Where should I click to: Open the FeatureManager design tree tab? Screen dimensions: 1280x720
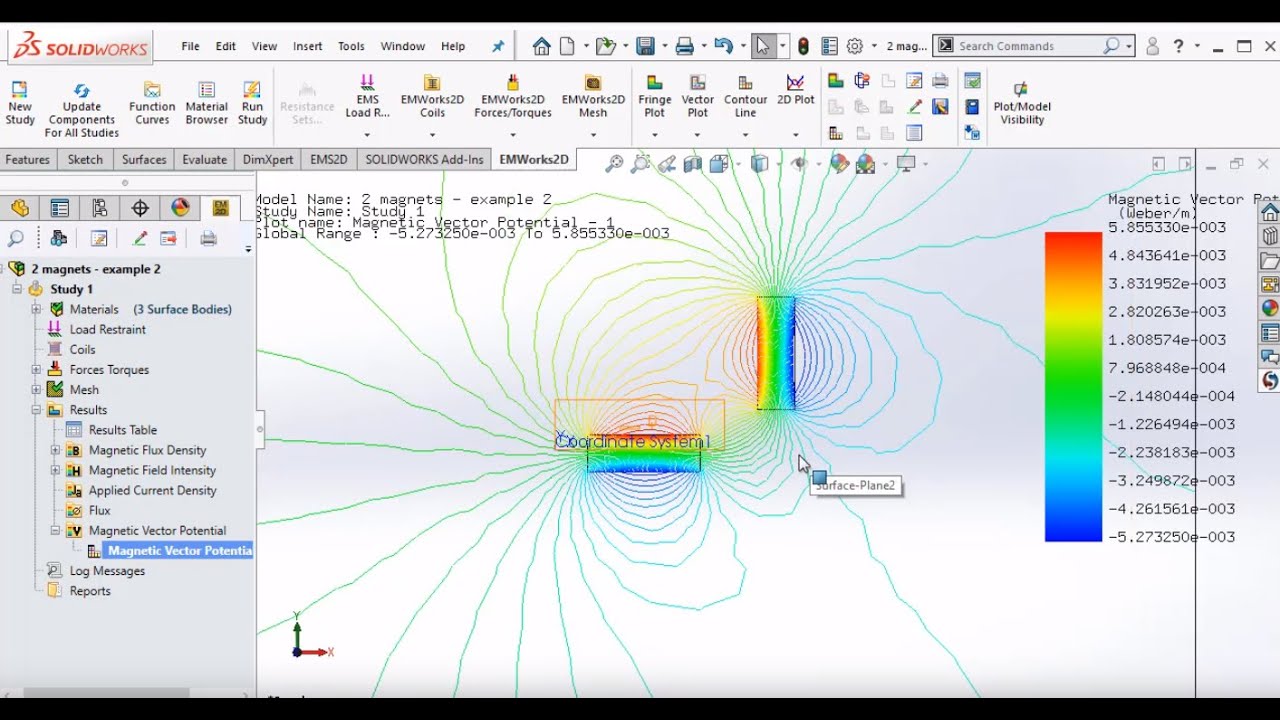20,208
